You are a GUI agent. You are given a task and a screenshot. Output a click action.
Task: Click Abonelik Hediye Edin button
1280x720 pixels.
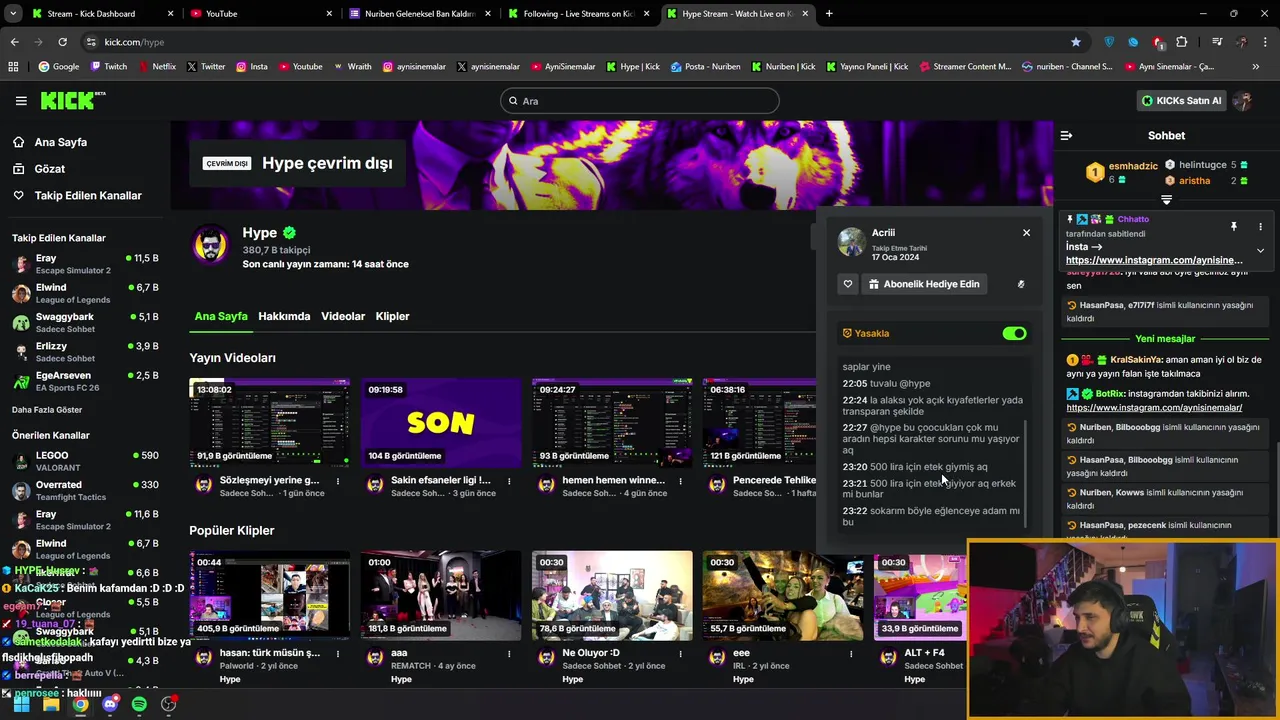click(x=925, y=284)
